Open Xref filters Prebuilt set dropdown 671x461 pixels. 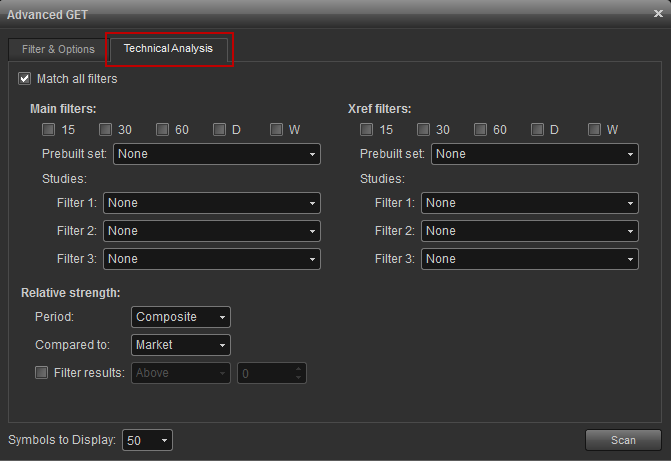coord(535,154)
